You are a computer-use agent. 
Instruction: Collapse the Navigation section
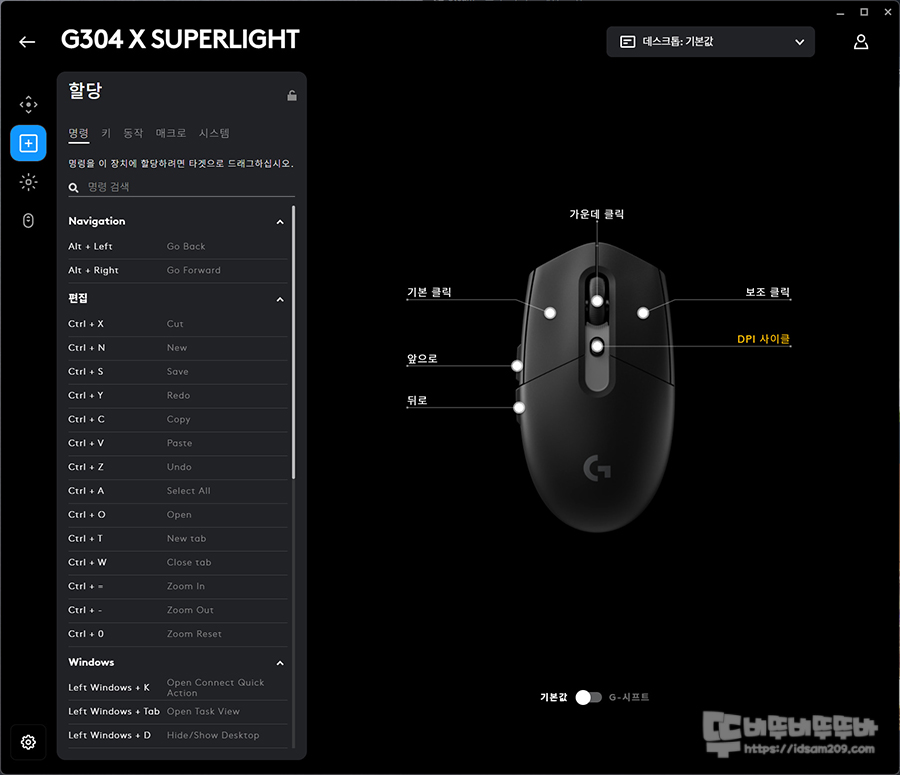click(x=280, y=222)
